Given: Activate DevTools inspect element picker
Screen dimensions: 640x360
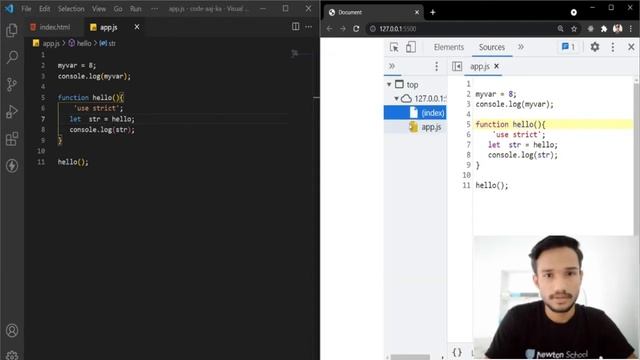Looking at the screenshot, I should pyautogui.click(x=394, y=47).
